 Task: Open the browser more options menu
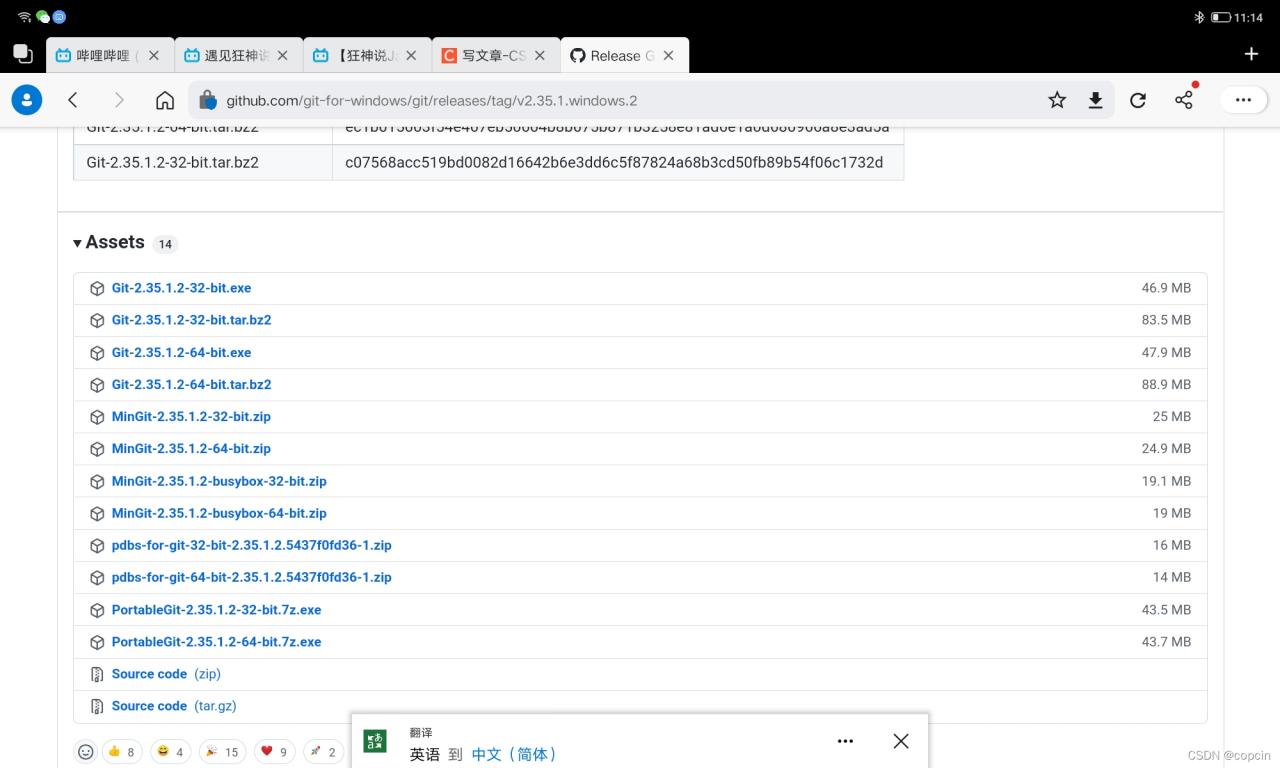point(1243,100)
